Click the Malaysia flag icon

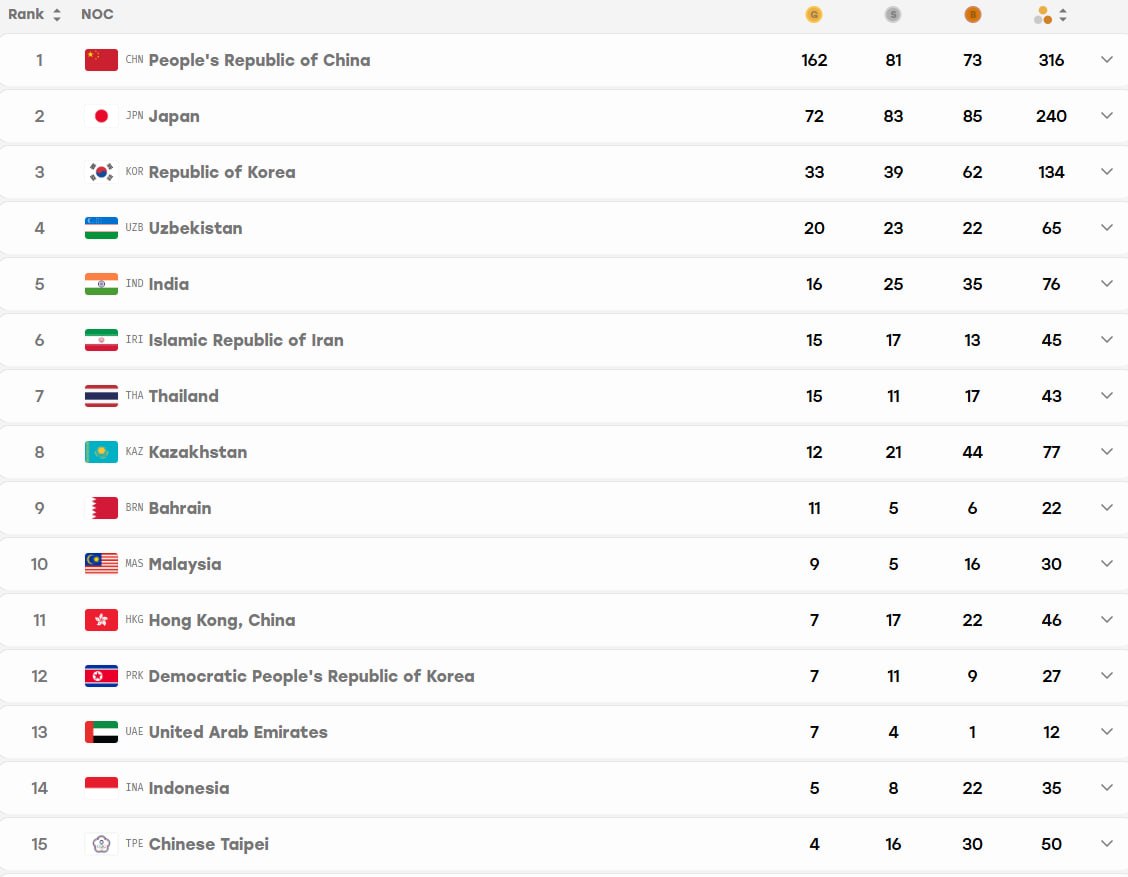(x=101, y=564)
